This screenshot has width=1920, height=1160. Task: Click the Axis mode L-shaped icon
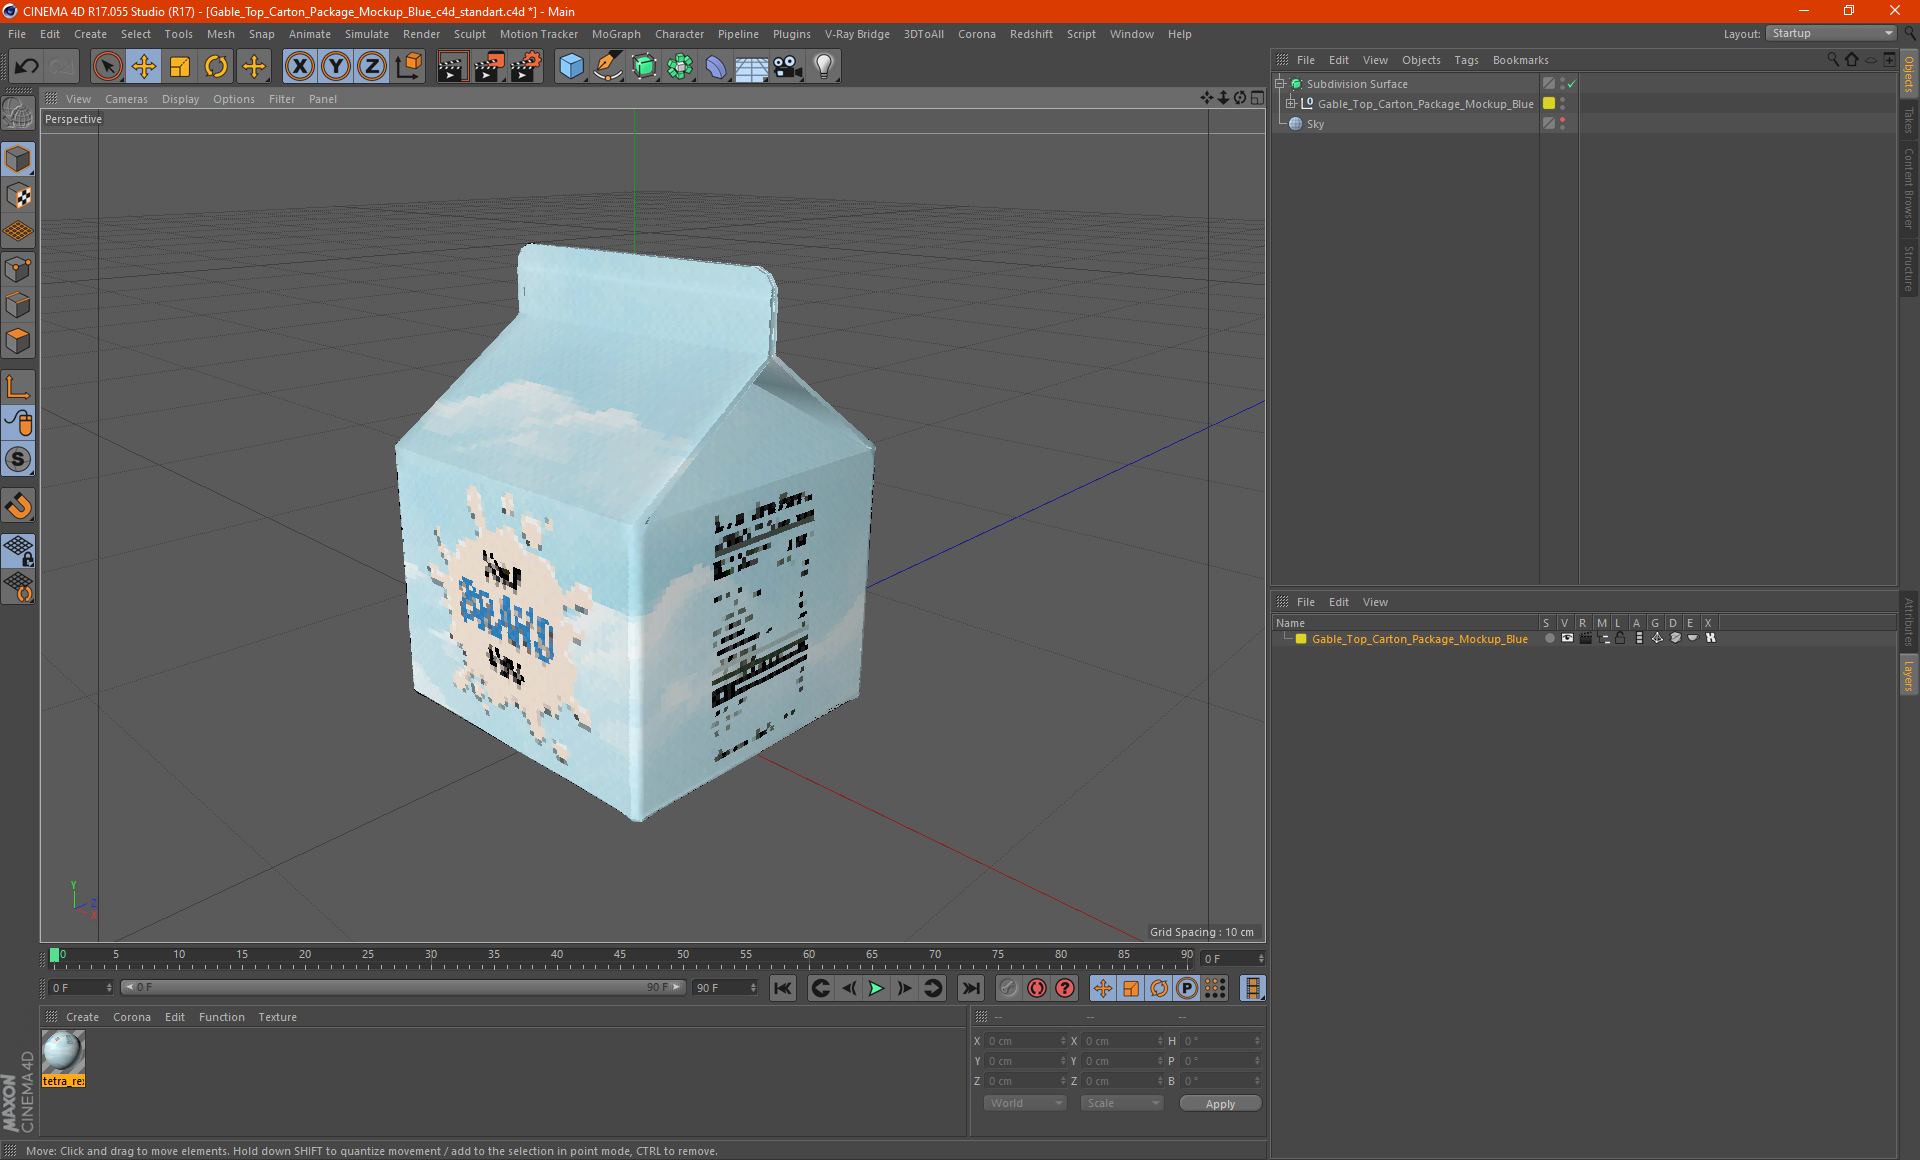coord(18,387)
